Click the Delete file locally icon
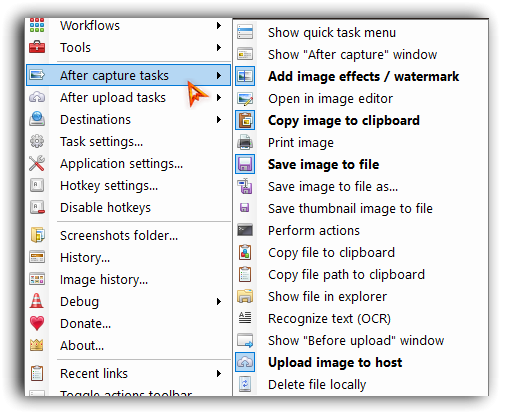The height and width of the screenshot is (414, 507). click(x=245, y=384)
